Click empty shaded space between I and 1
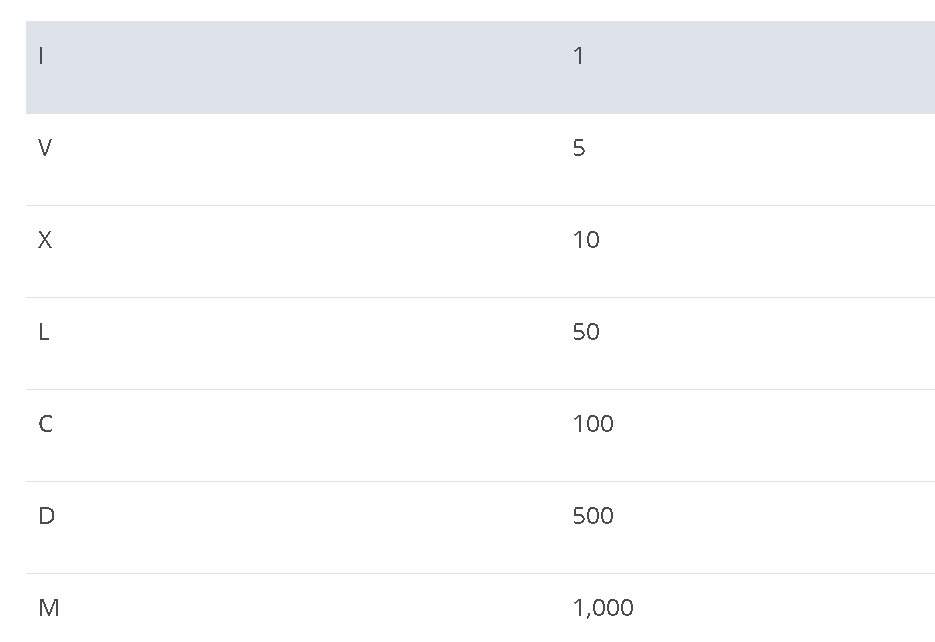935x642 pixels. click(x=298, y=67)
